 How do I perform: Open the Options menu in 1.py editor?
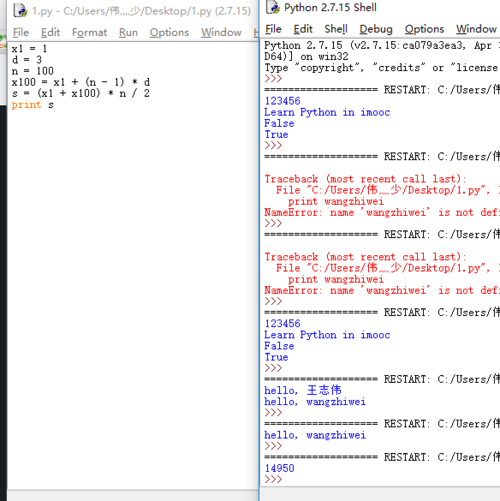pyautogui.click(x=169, y=32)
